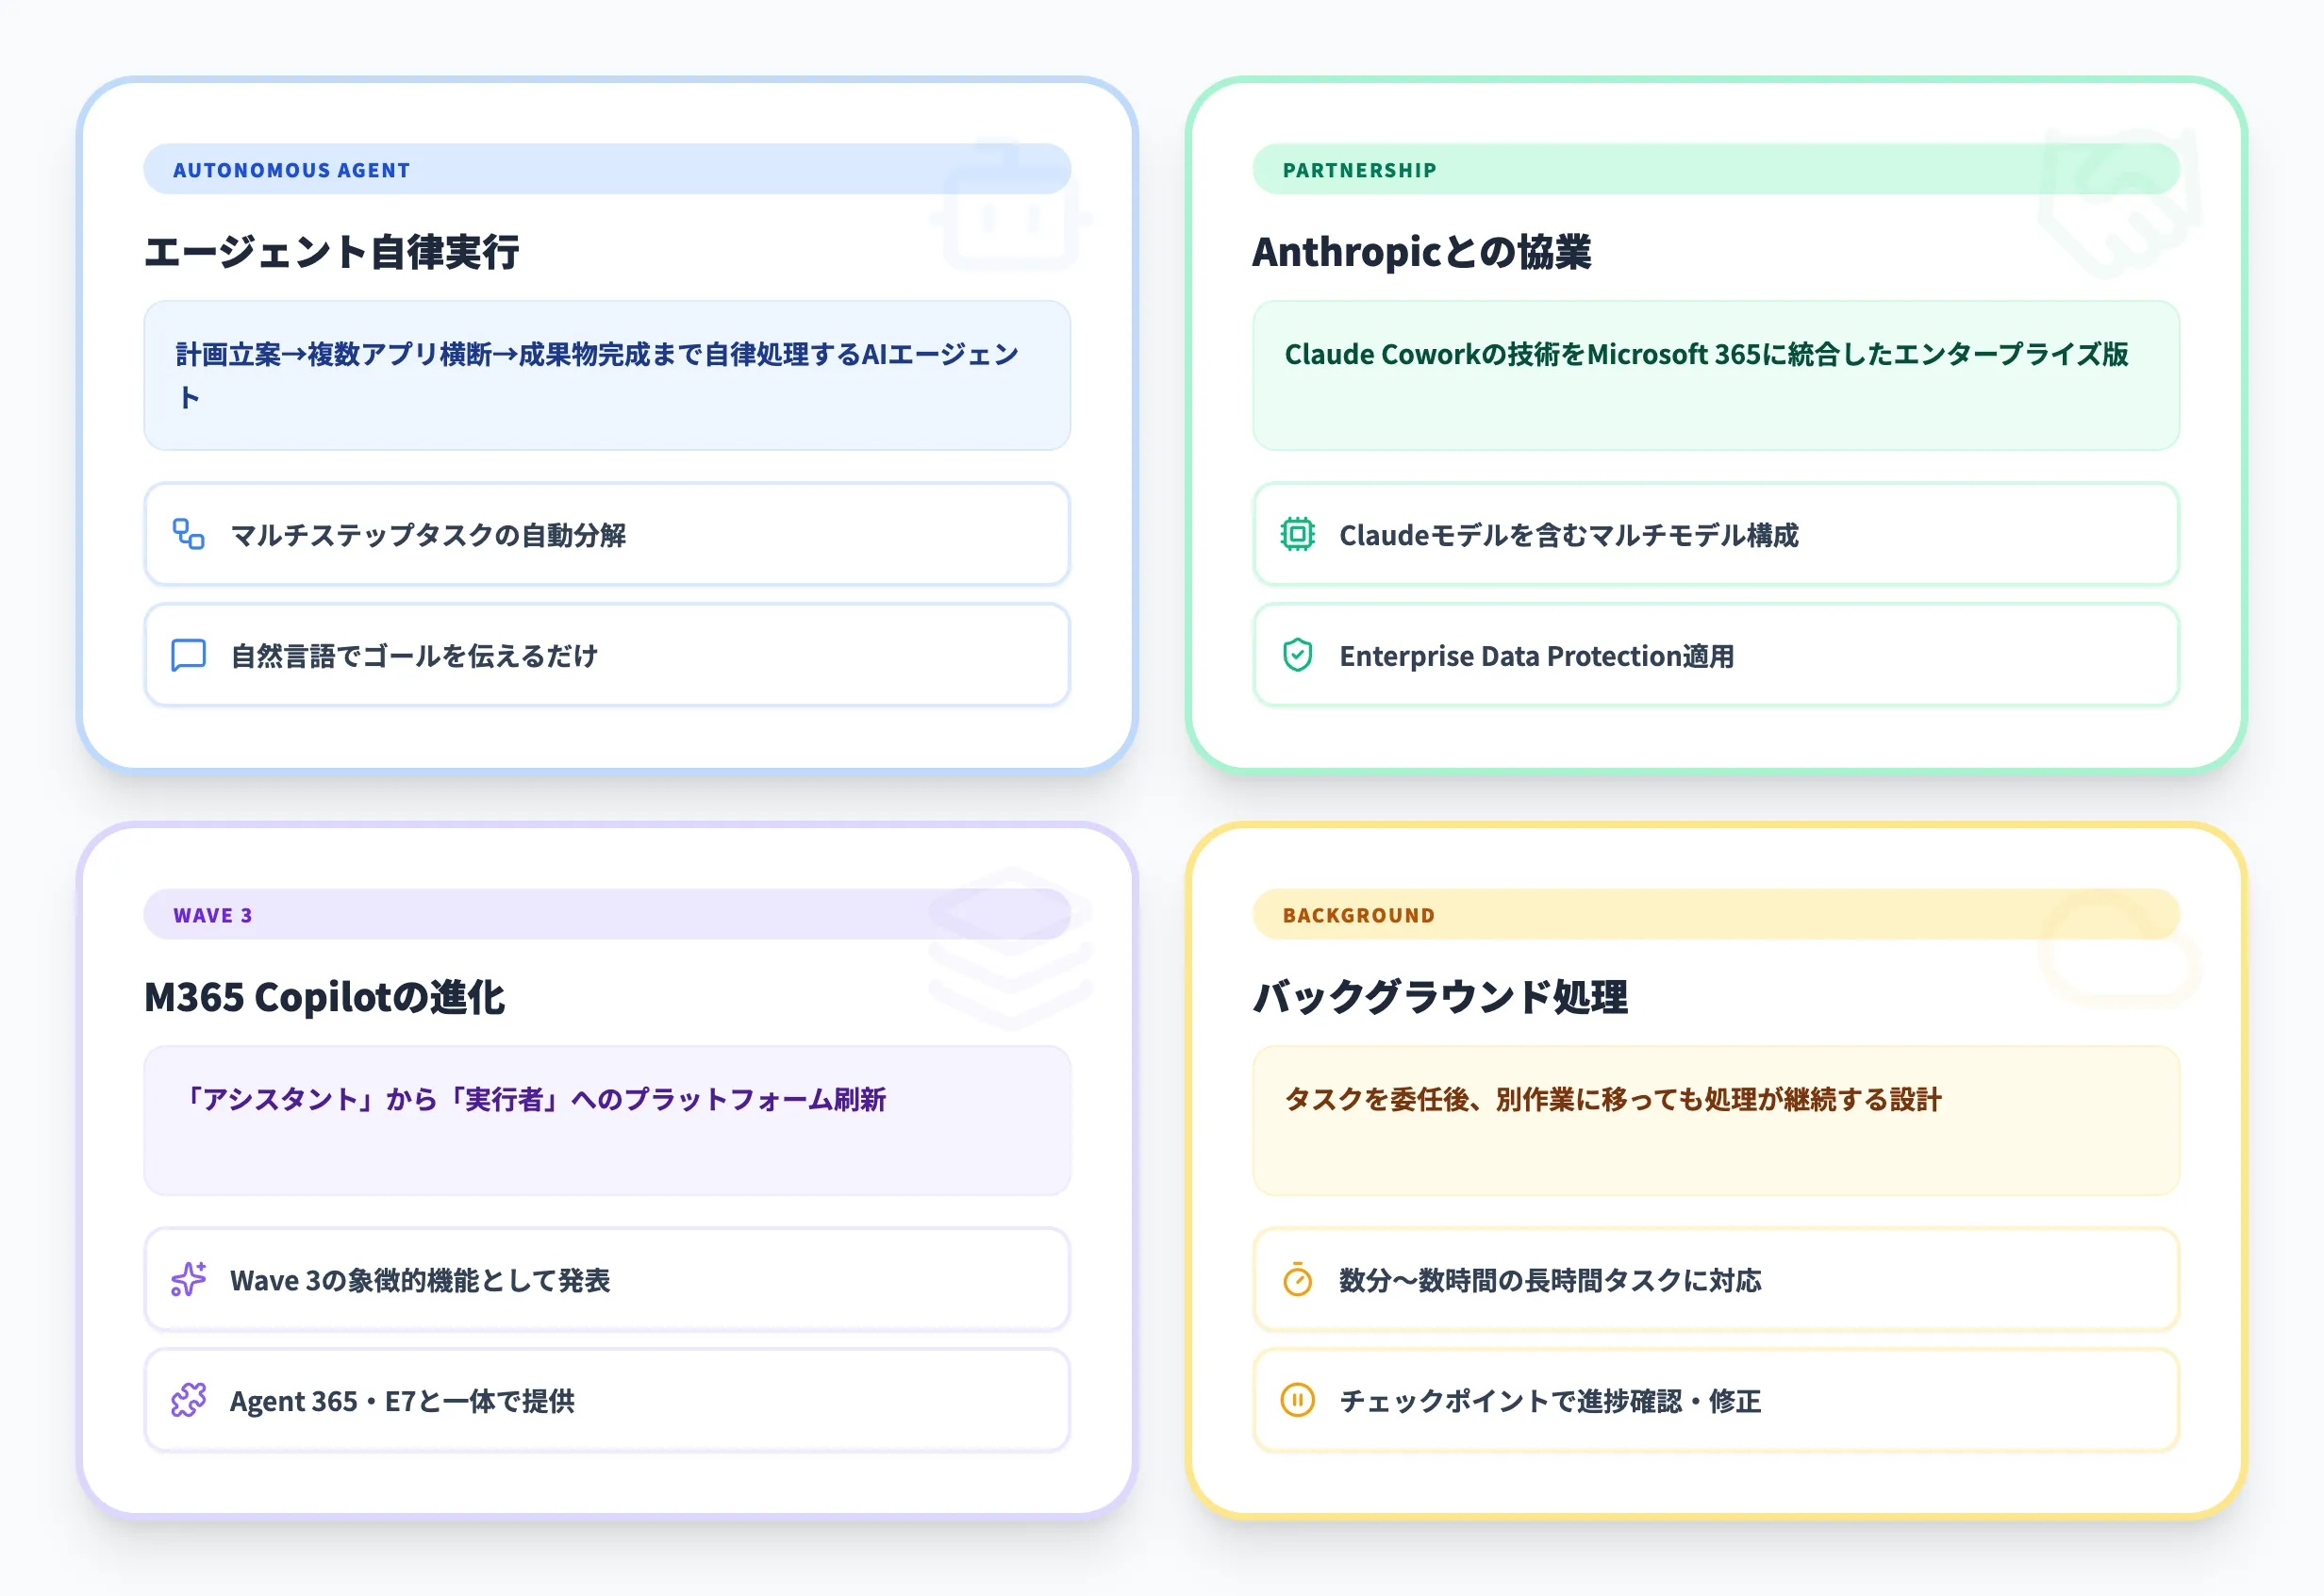The width and height of the screenshot is (2324, 1596).
Task: Select the タスクを委任後 highlighted description box
Action: [x=1715, y=1120]
